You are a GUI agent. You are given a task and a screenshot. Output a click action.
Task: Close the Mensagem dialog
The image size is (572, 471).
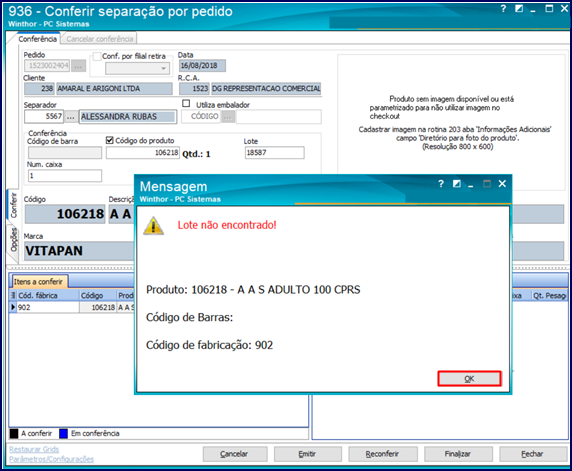[502, 184]
